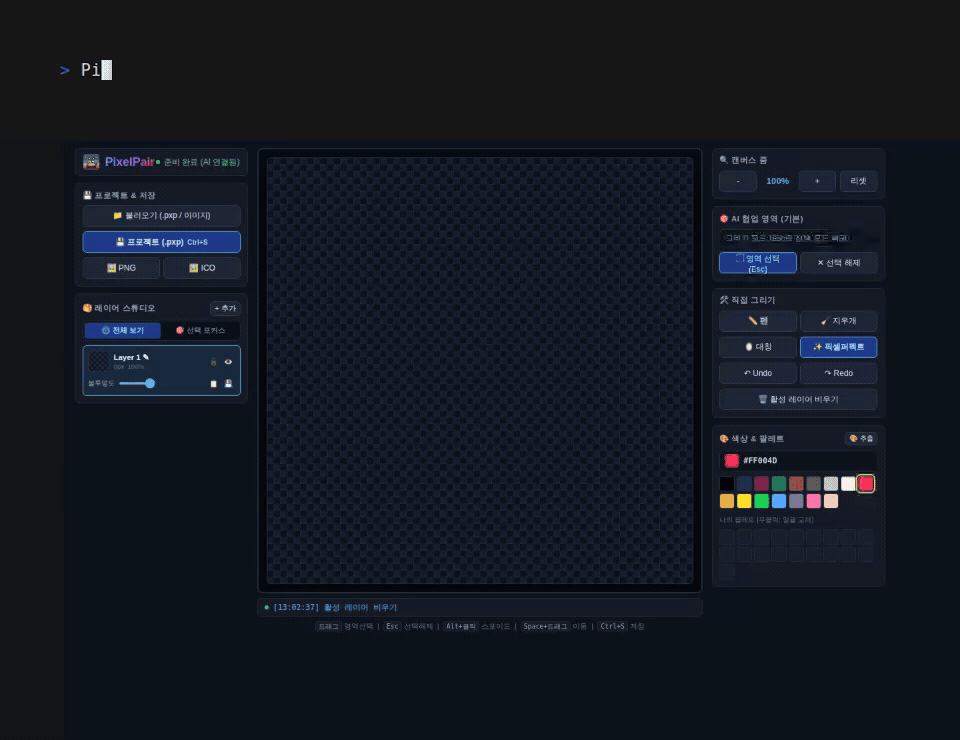This screenshot has height=740, width=960.
Task: Undo the last action
Action: click(758, 373)
